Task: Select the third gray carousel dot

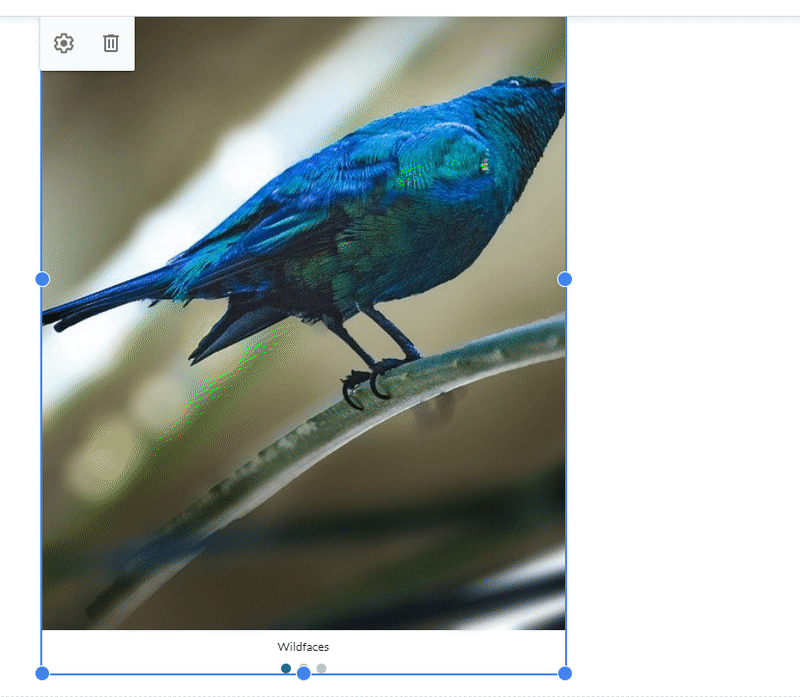Action: point(321,668)
